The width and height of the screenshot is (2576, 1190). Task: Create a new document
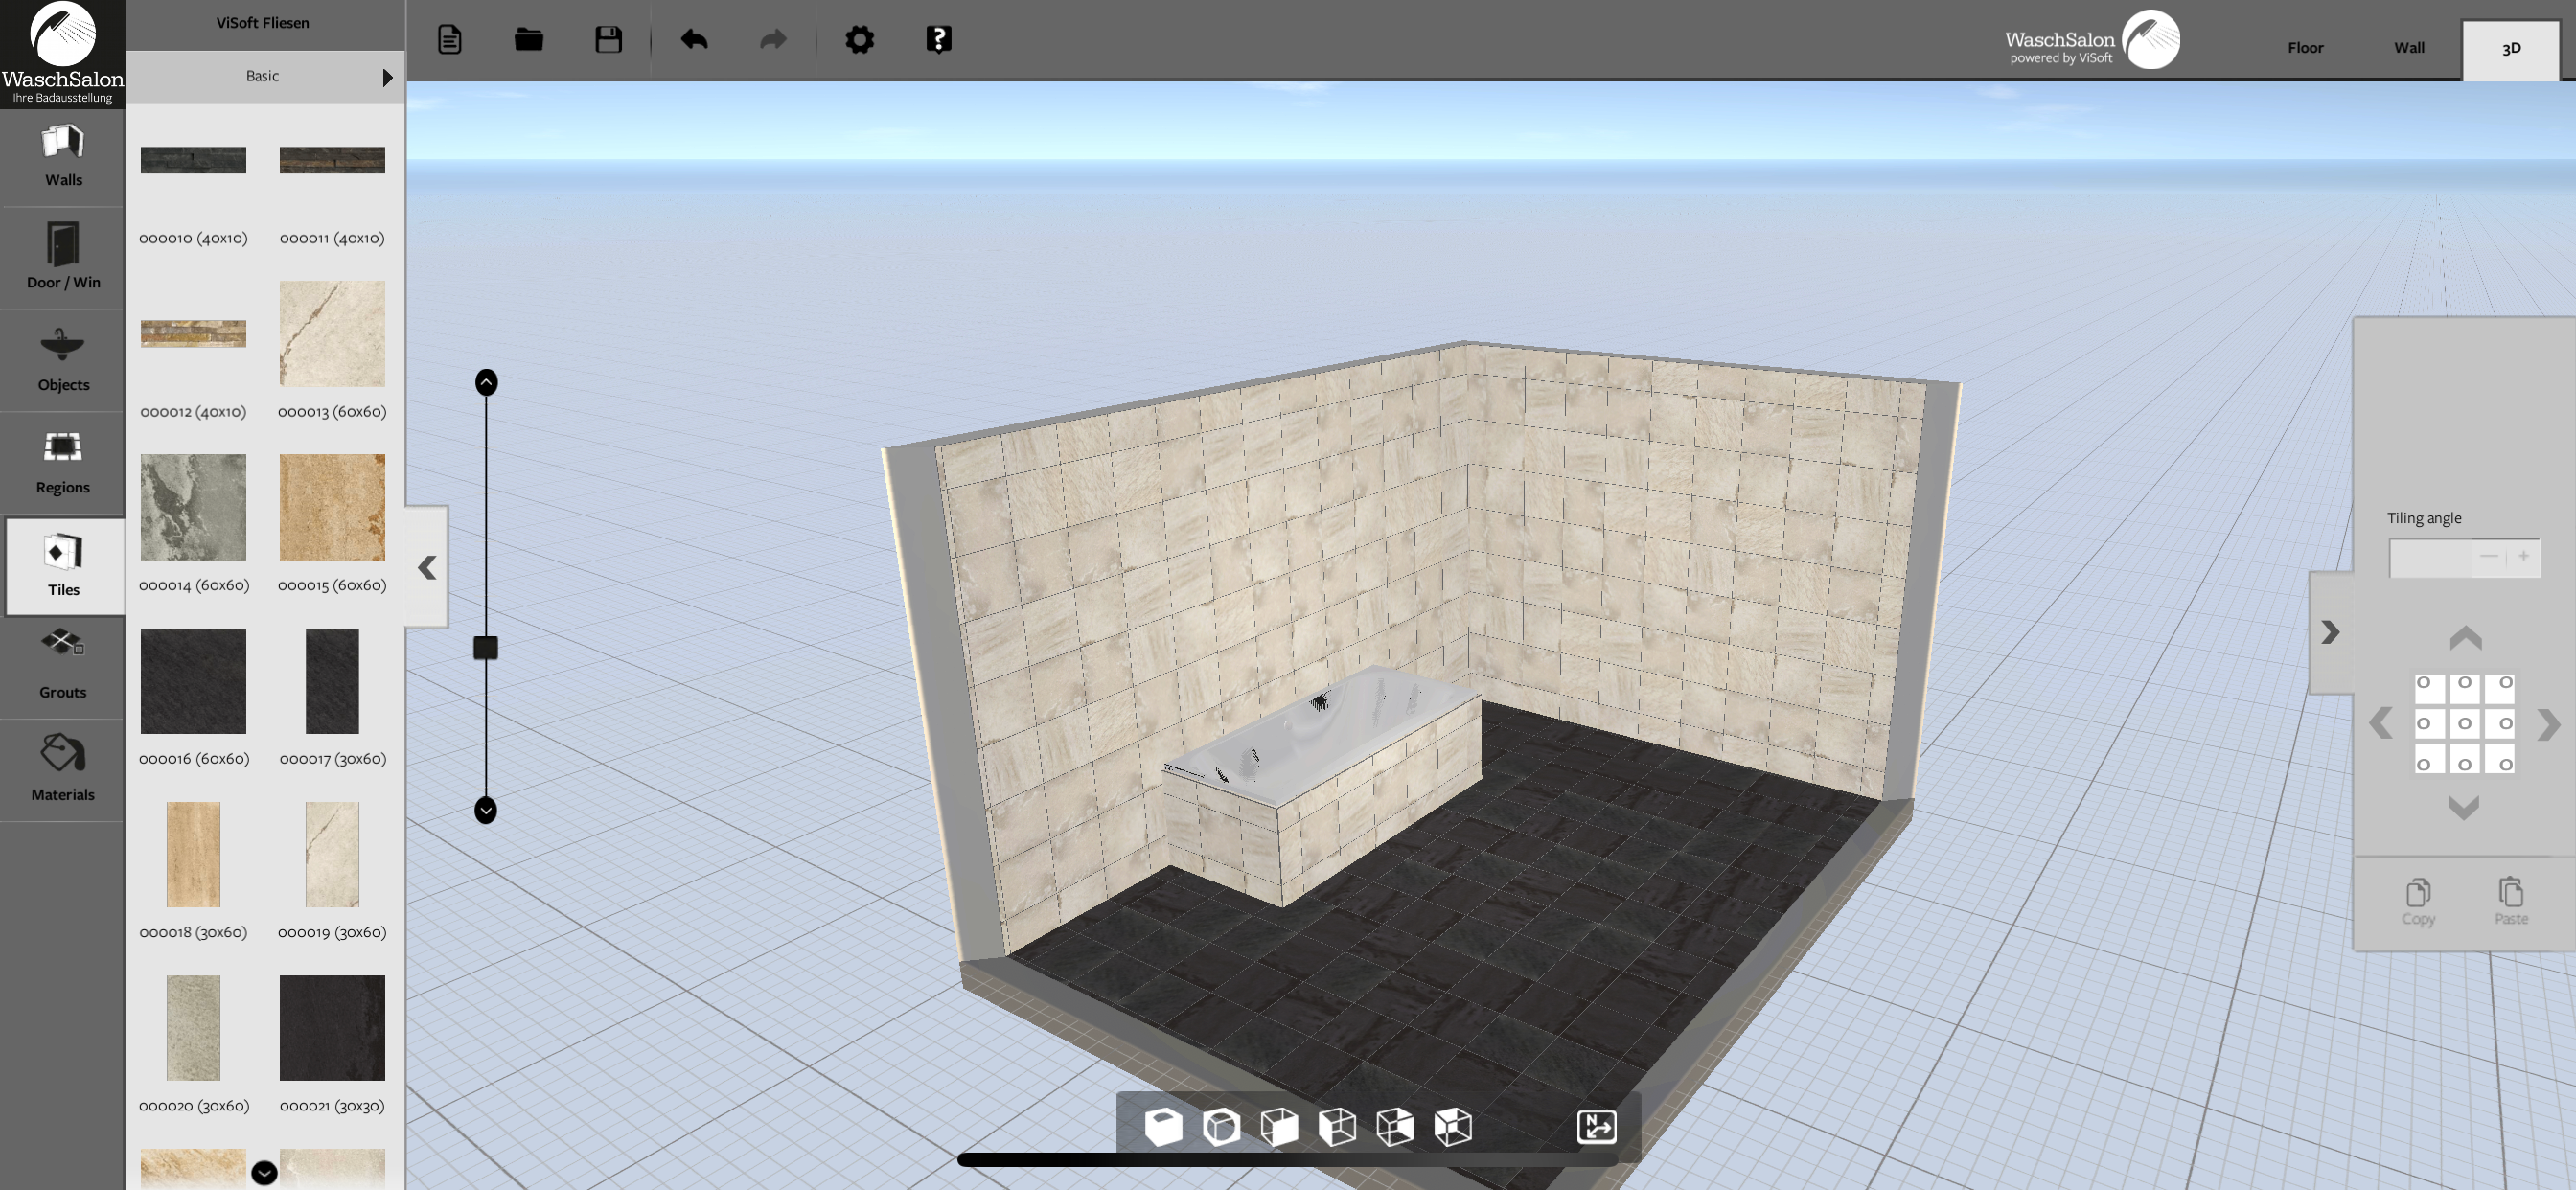pyautogui.click(x=450, y=40)
